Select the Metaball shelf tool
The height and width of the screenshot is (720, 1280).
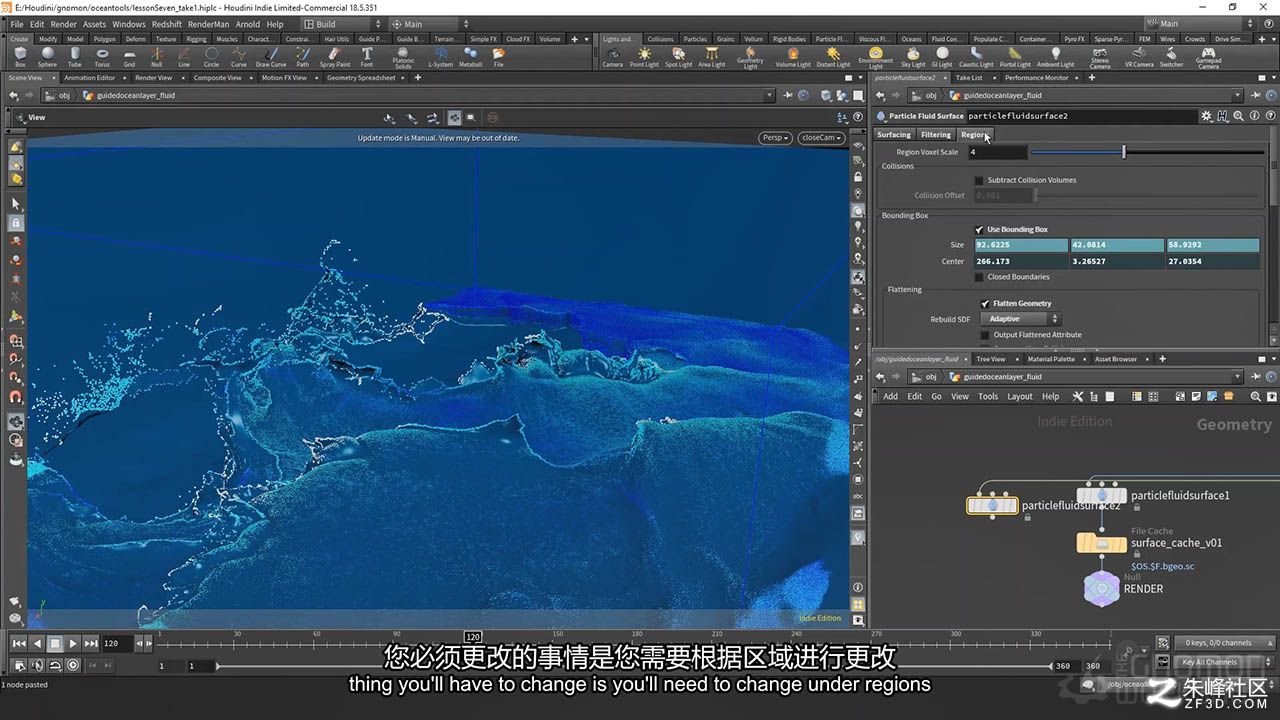tap(470, 57)
